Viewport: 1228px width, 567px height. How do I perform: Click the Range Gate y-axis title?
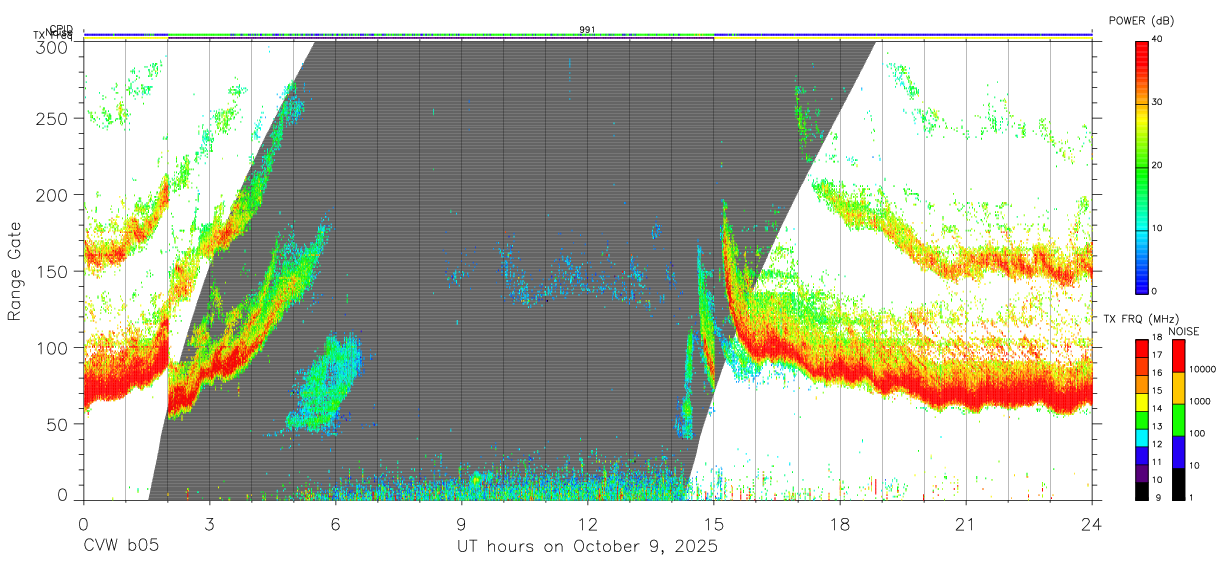15,271
